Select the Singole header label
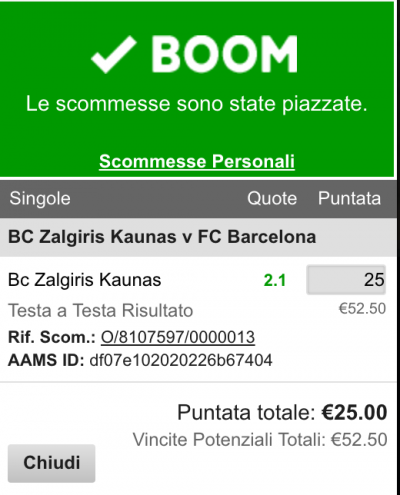Viewport: 400px width, 495px height. pyautogui.click(x=40, y=199)
